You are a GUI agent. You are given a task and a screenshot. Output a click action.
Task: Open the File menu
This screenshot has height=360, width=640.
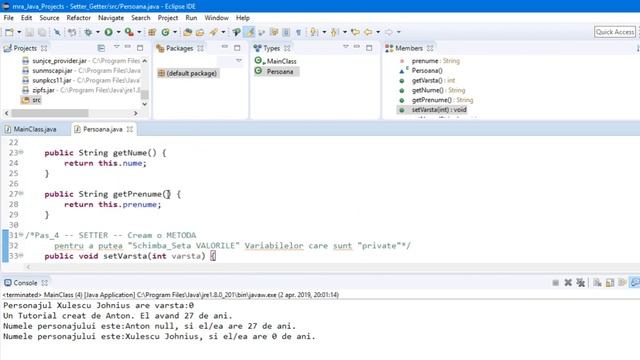coord(9,18)
